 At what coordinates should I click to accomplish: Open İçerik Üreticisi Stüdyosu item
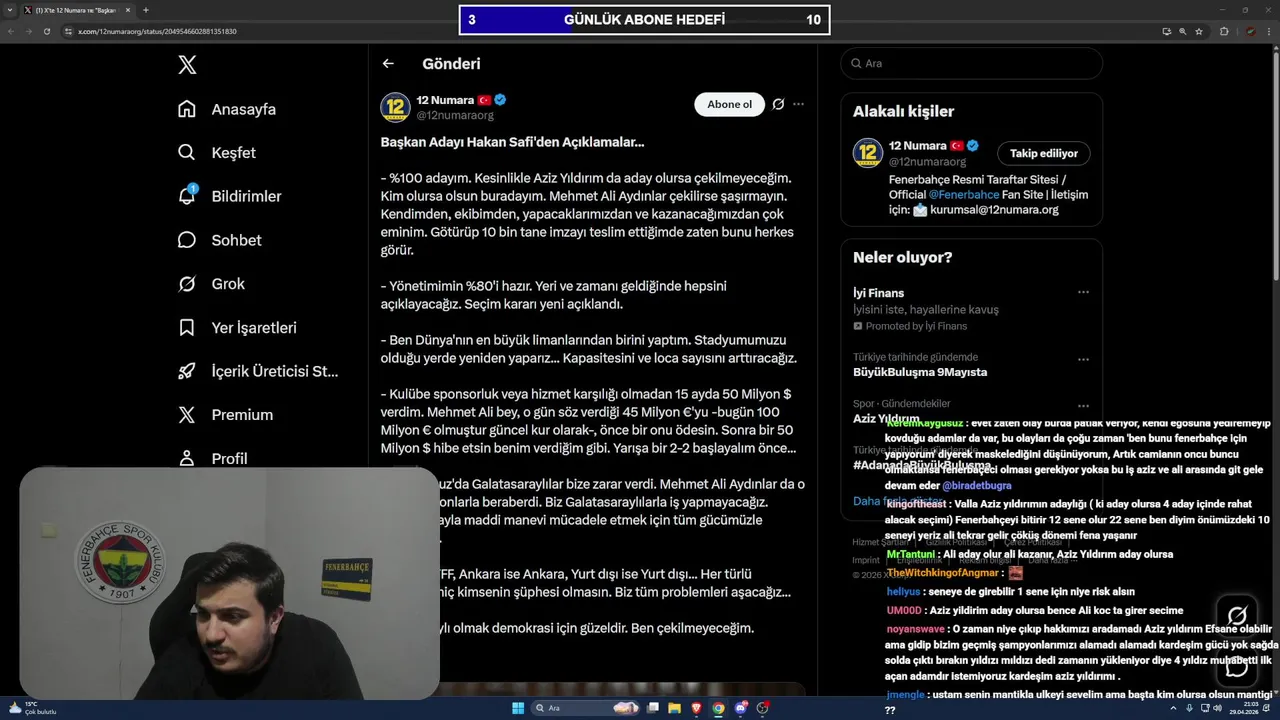(259, 371)
